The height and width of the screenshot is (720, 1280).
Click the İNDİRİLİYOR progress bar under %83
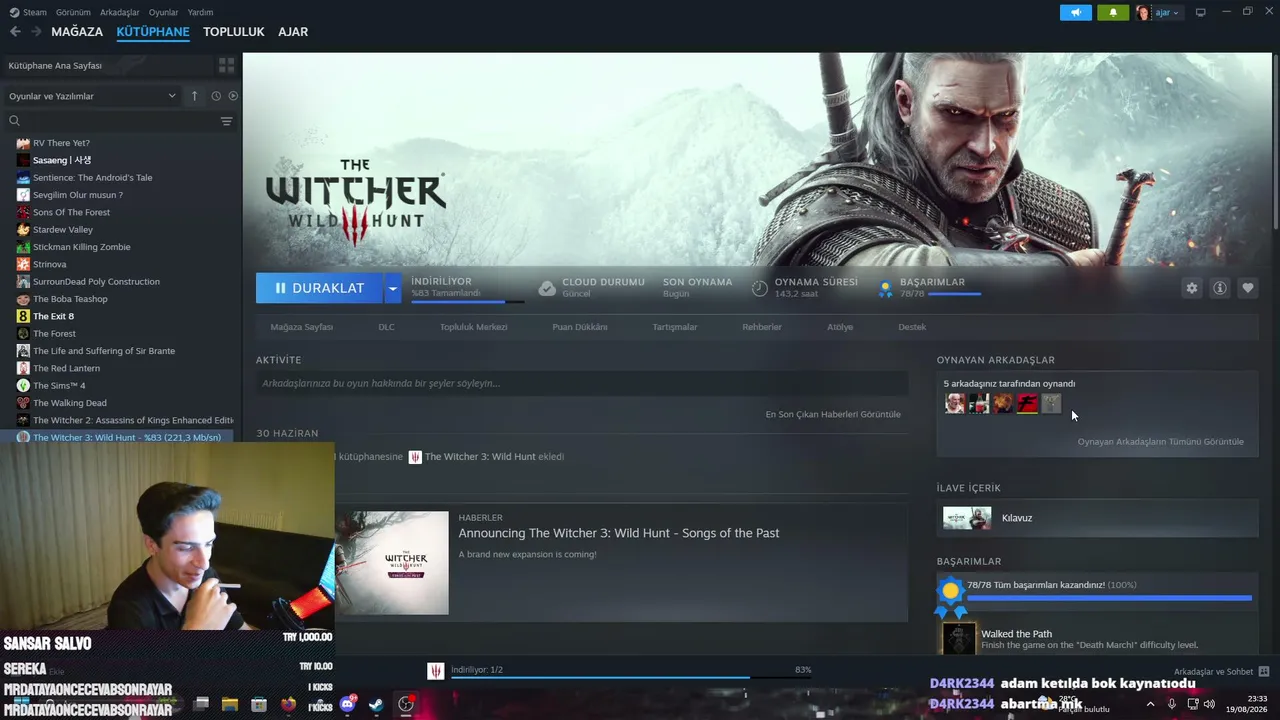[x=468, y=301]
